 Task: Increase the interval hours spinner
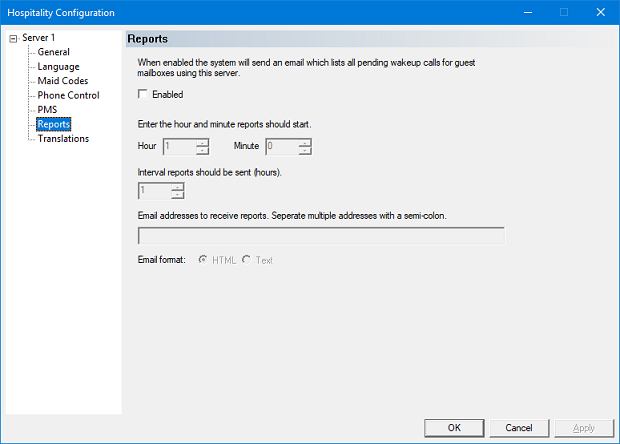[x=177, y=187]
